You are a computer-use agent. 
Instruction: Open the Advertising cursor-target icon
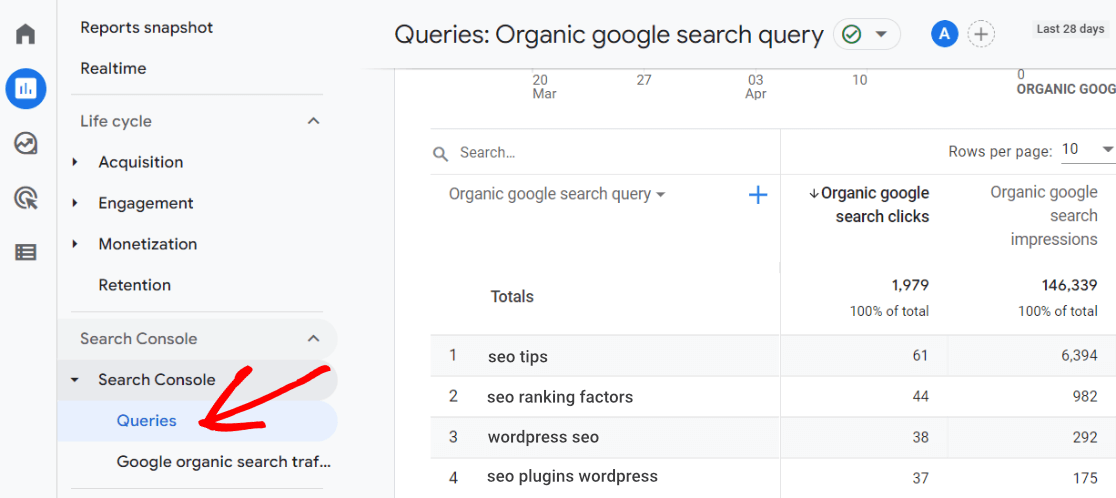(26, 198)
